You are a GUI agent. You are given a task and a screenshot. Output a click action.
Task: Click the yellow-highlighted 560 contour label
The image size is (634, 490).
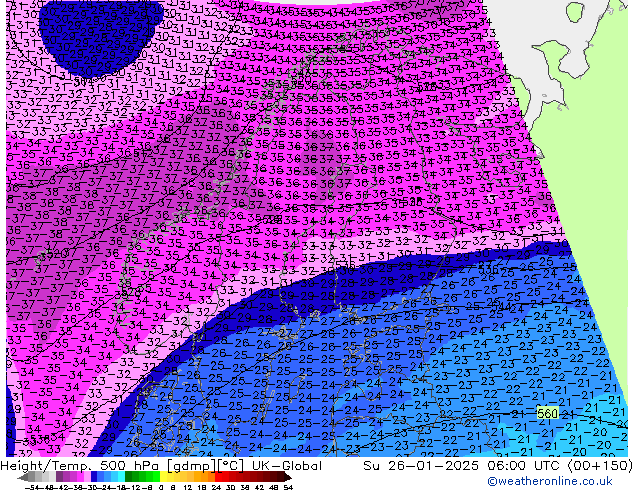point(547,413)
